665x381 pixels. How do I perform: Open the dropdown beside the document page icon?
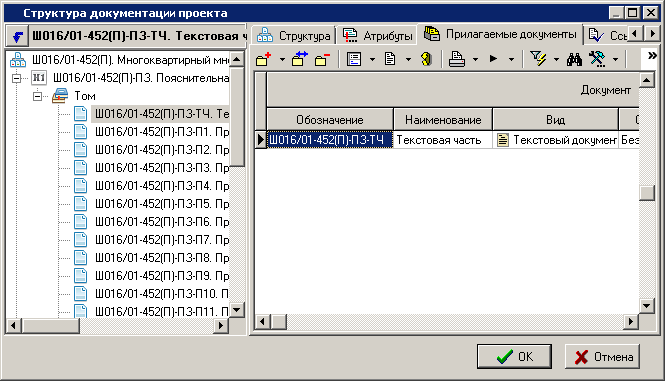point(408,59)
